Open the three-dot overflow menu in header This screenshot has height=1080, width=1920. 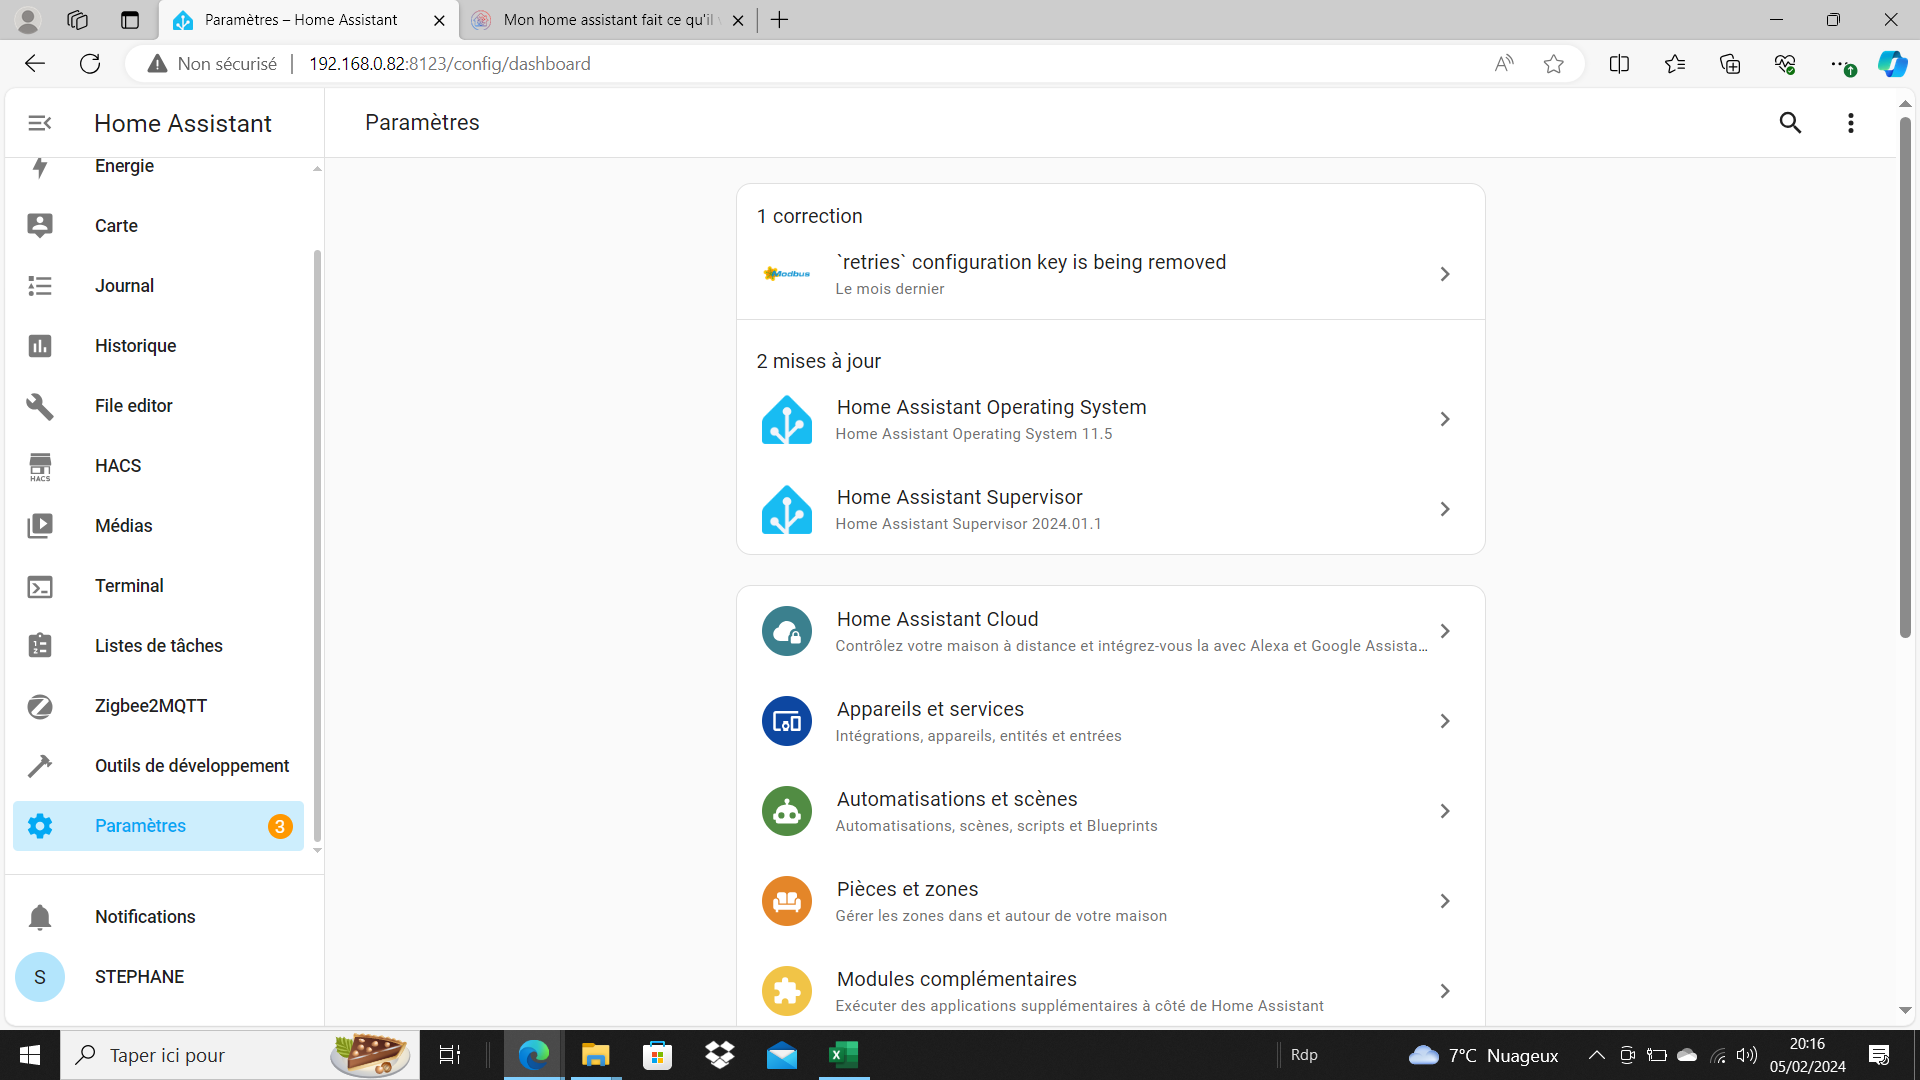(1850, 123)
